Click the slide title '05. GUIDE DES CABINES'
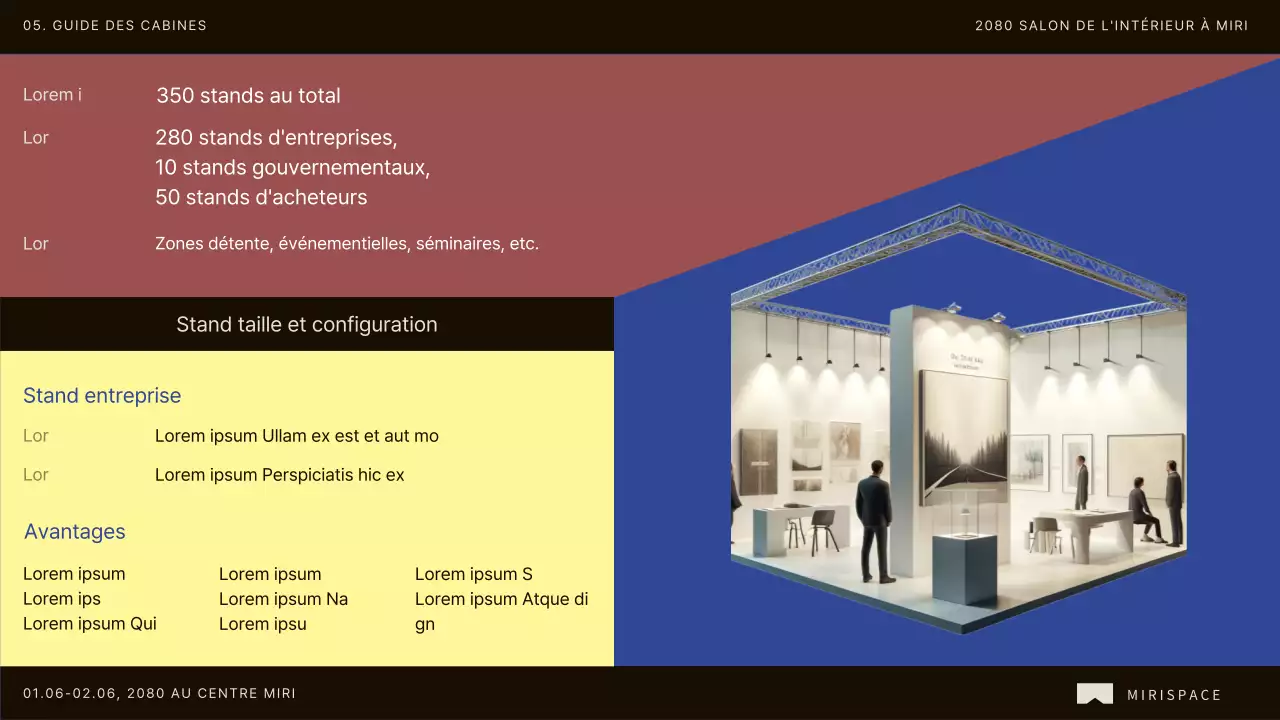Image resolution: width=1280 pixels, height=720 pixels. (x=115, y=25)
